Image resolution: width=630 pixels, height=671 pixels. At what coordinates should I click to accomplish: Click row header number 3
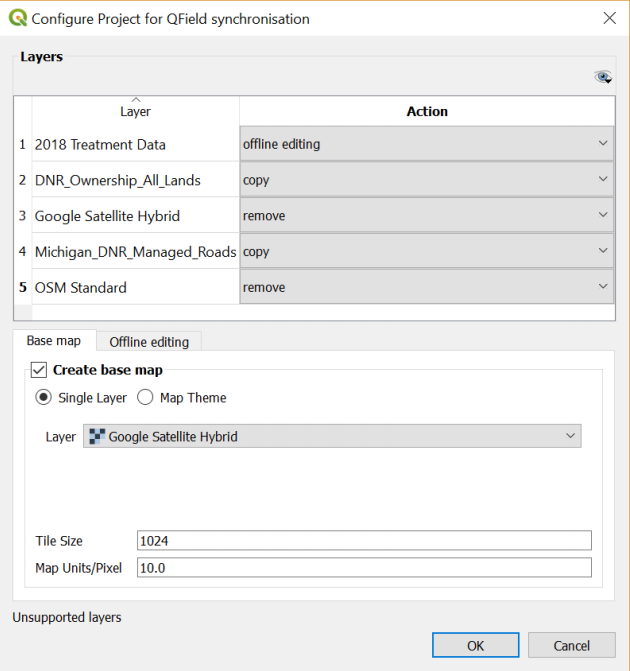23,216
